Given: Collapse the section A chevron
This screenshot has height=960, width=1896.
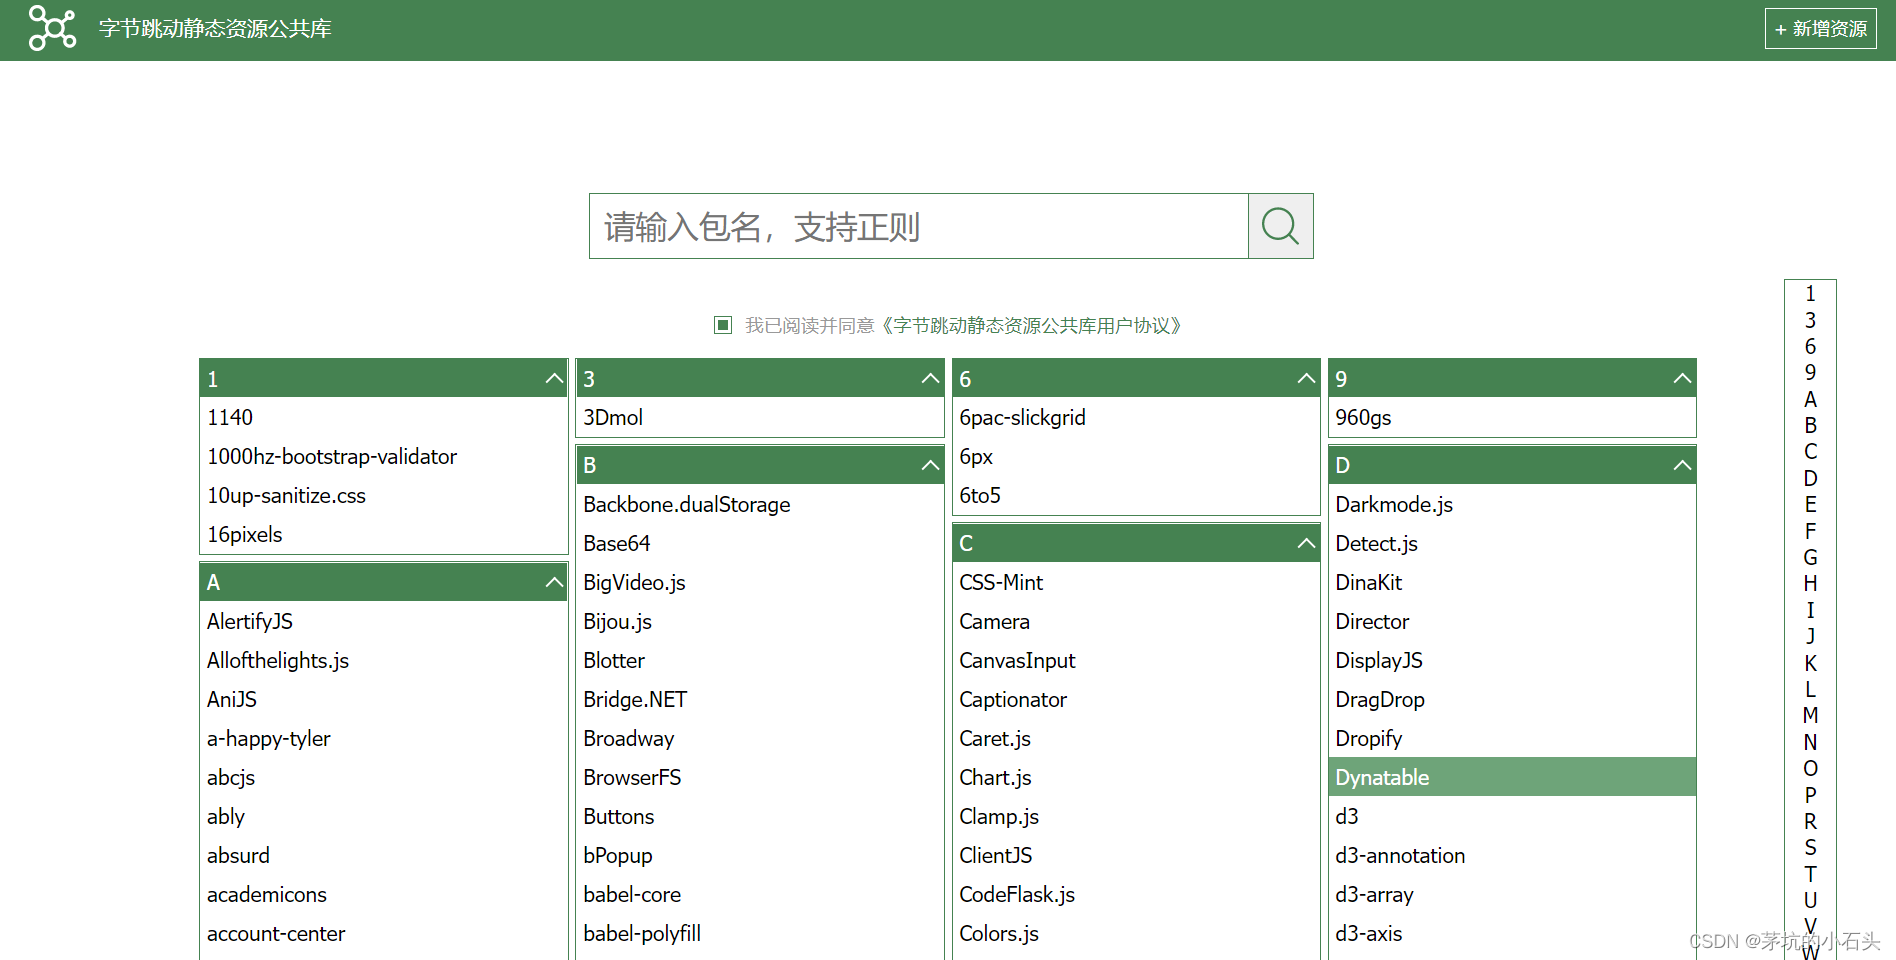Looking at the screenshot, I should tap(554, 581).
